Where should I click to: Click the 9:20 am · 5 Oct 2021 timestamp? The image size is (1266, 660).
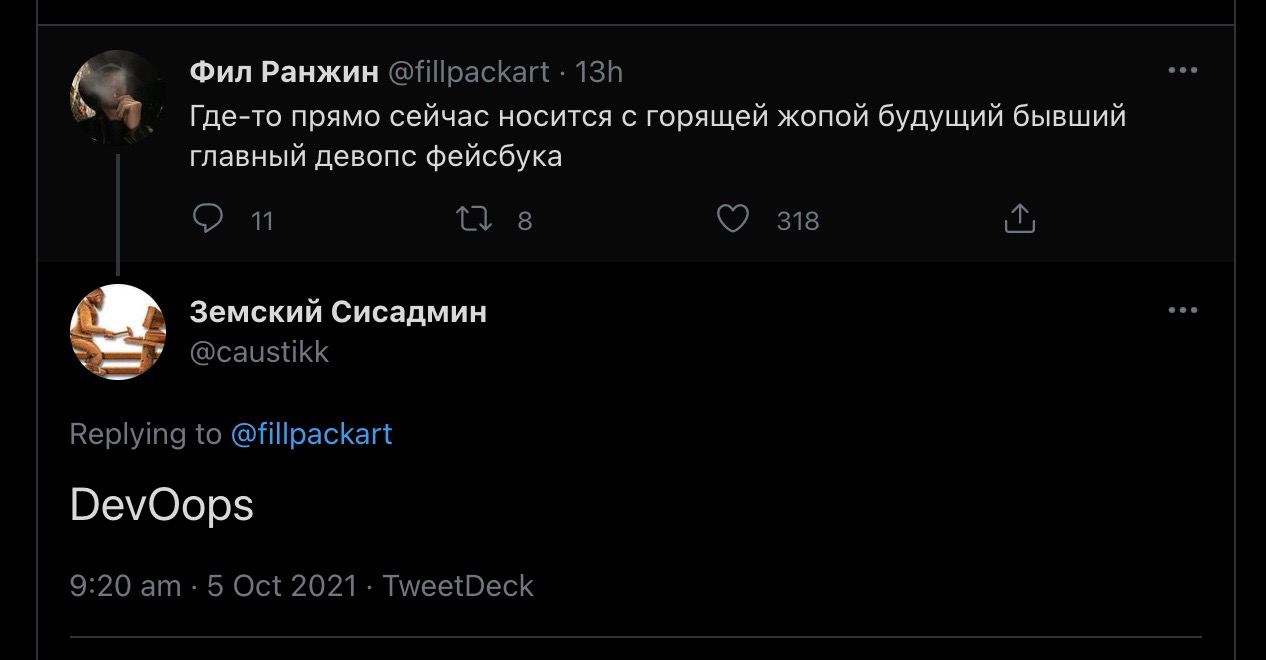click(x=213, y=586)
